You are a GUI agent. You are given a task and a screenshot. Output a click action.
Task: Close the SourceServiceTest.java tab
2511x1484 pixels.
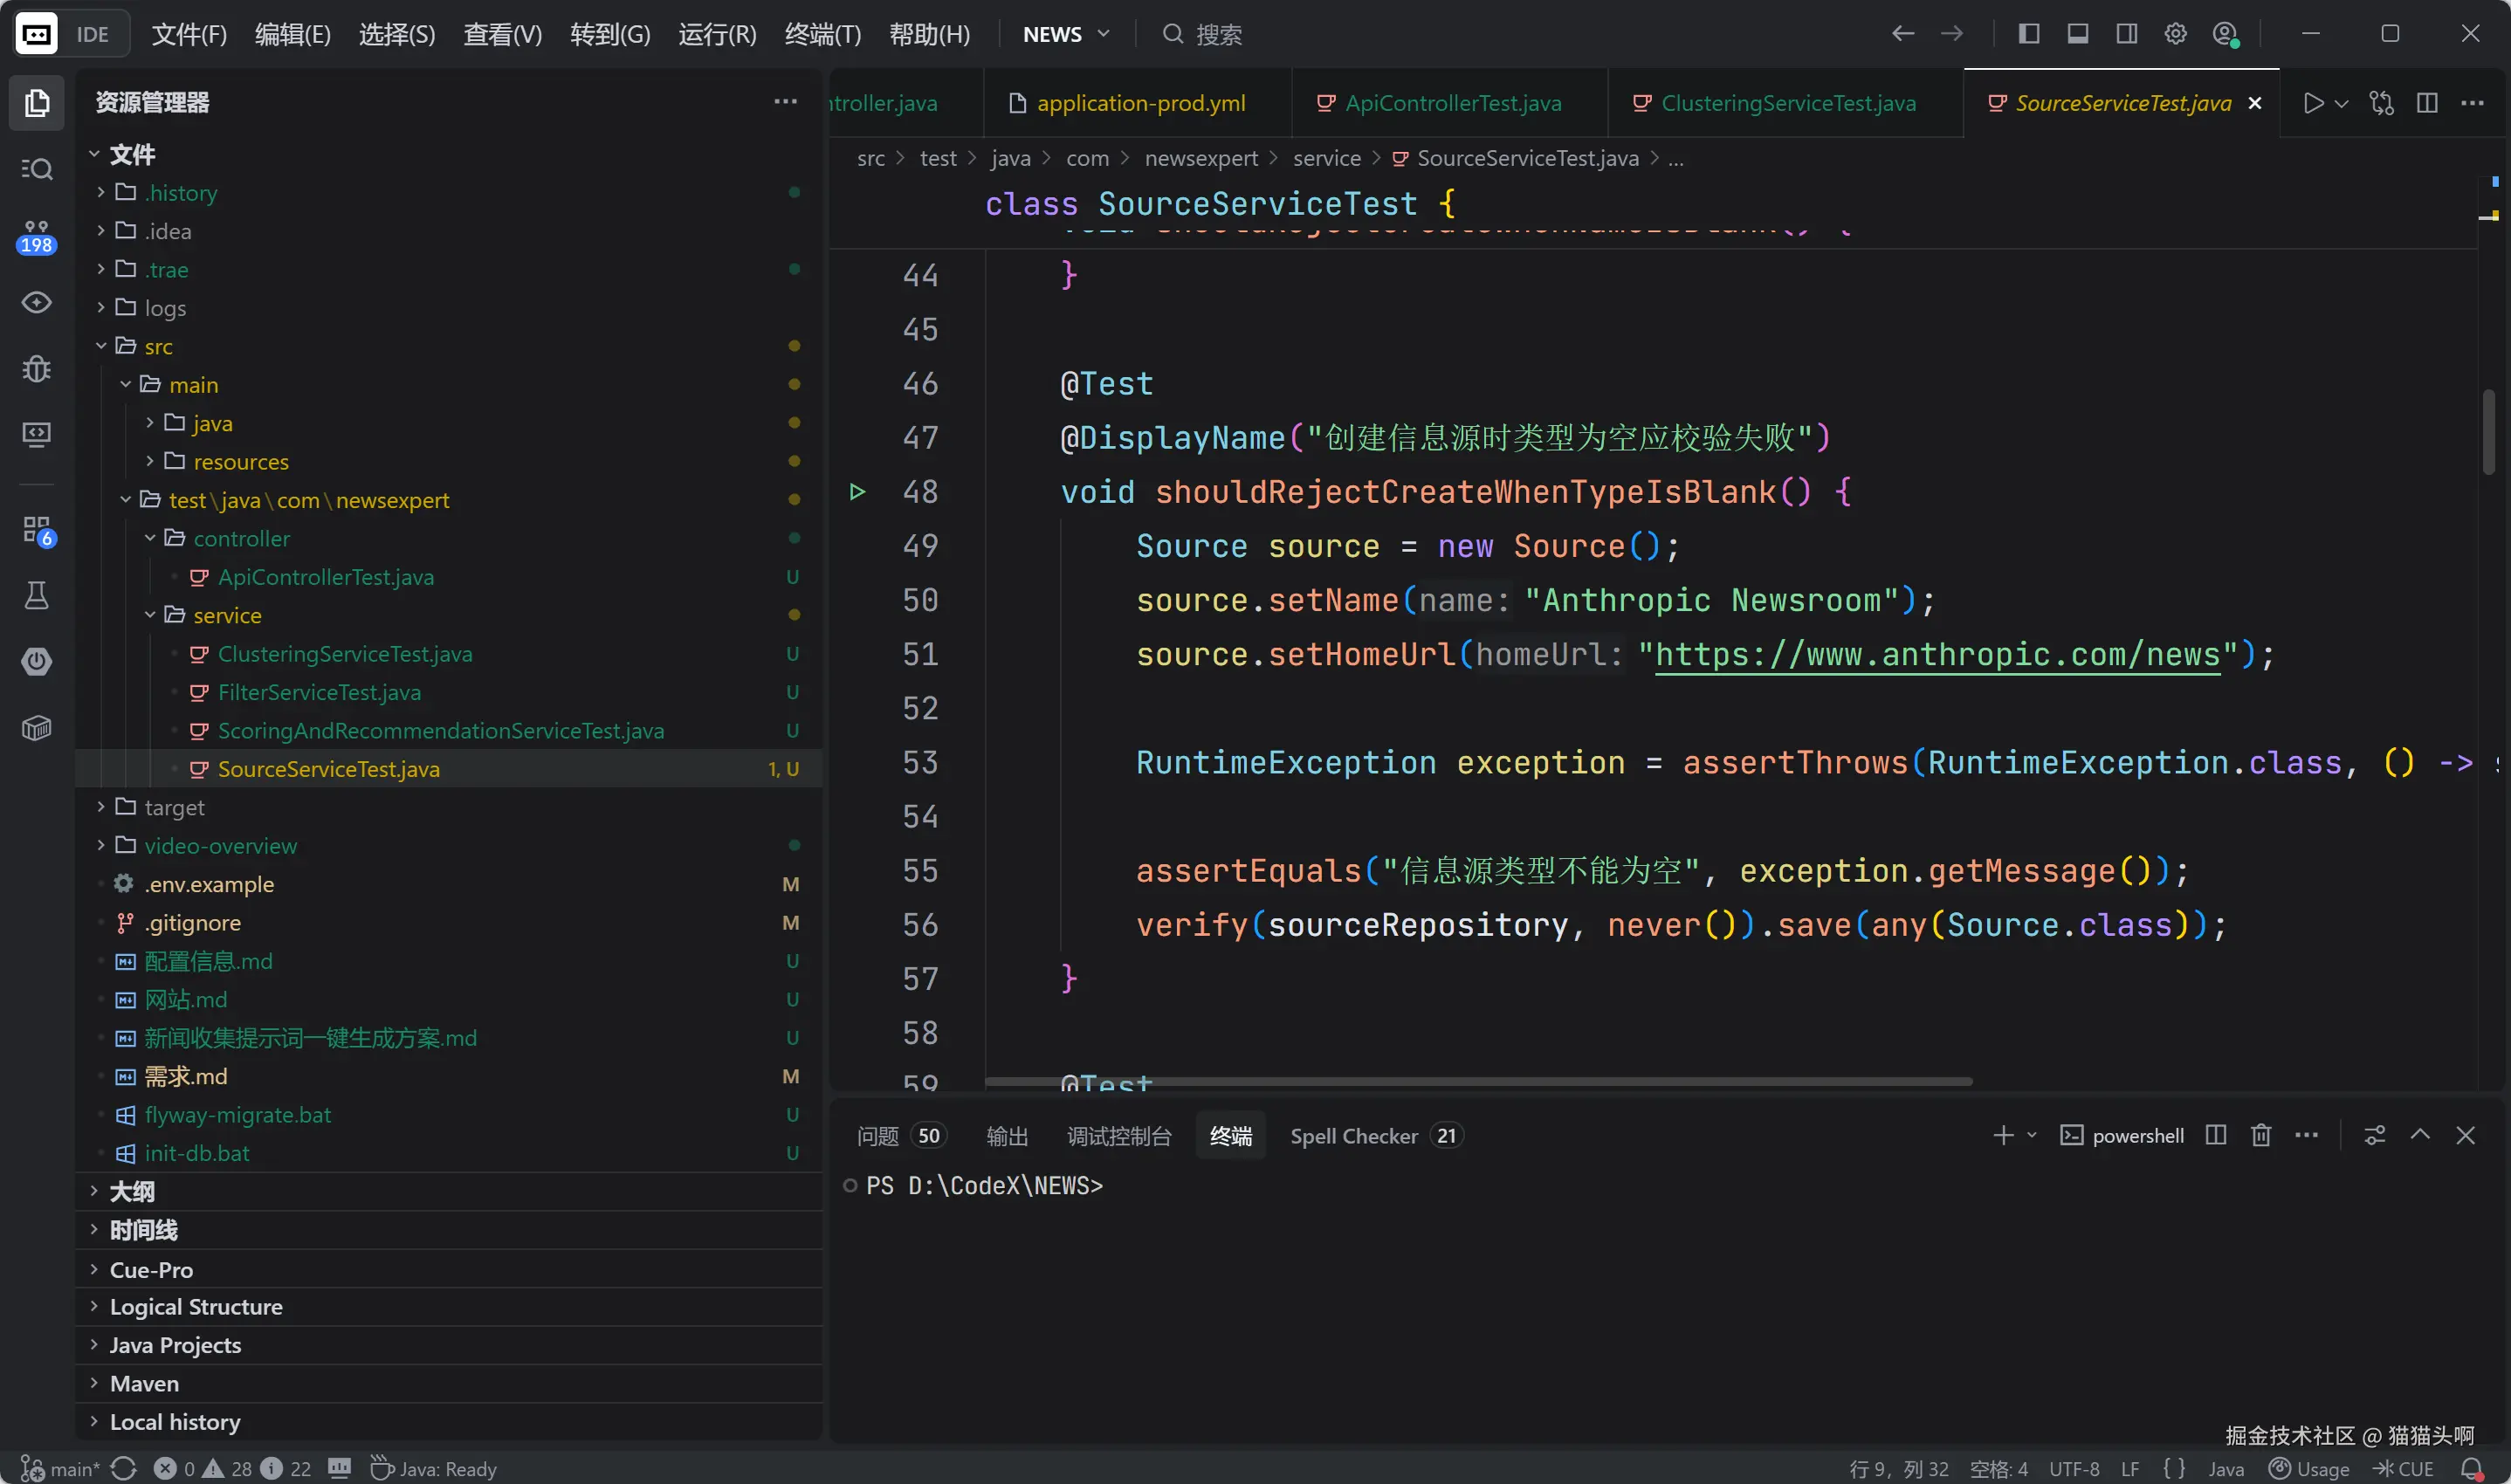point(2255,103)
